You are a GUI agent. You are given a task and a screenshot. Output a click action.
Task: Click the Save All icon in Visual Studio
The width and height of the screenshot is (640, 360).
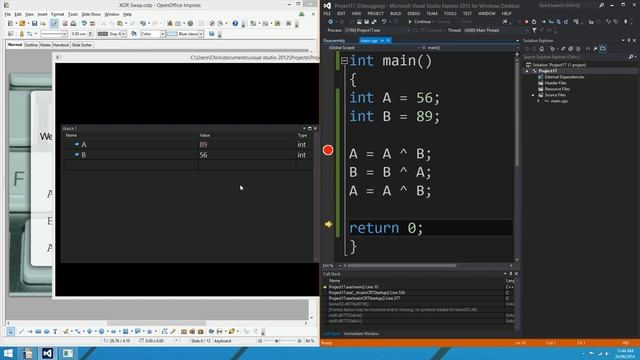click(x=373, y=22)
